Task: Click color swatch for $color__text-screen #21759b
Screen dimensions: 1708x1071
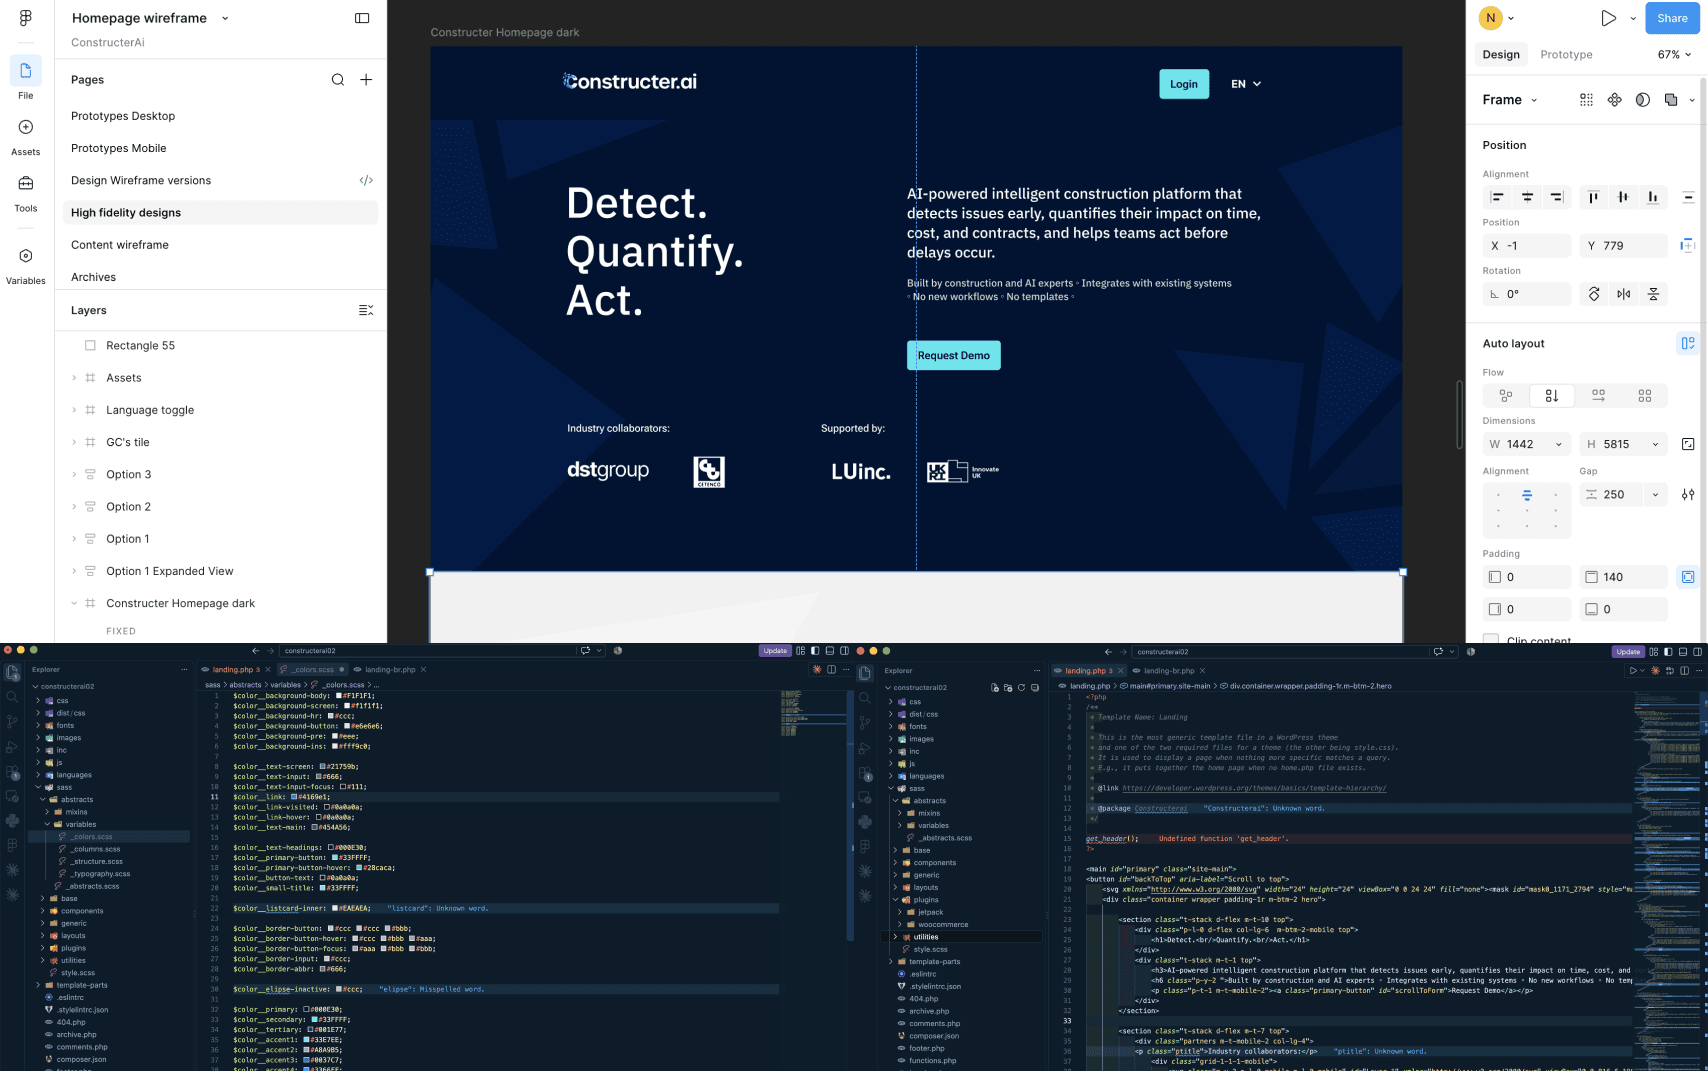Action: click(x=322, y=767)
